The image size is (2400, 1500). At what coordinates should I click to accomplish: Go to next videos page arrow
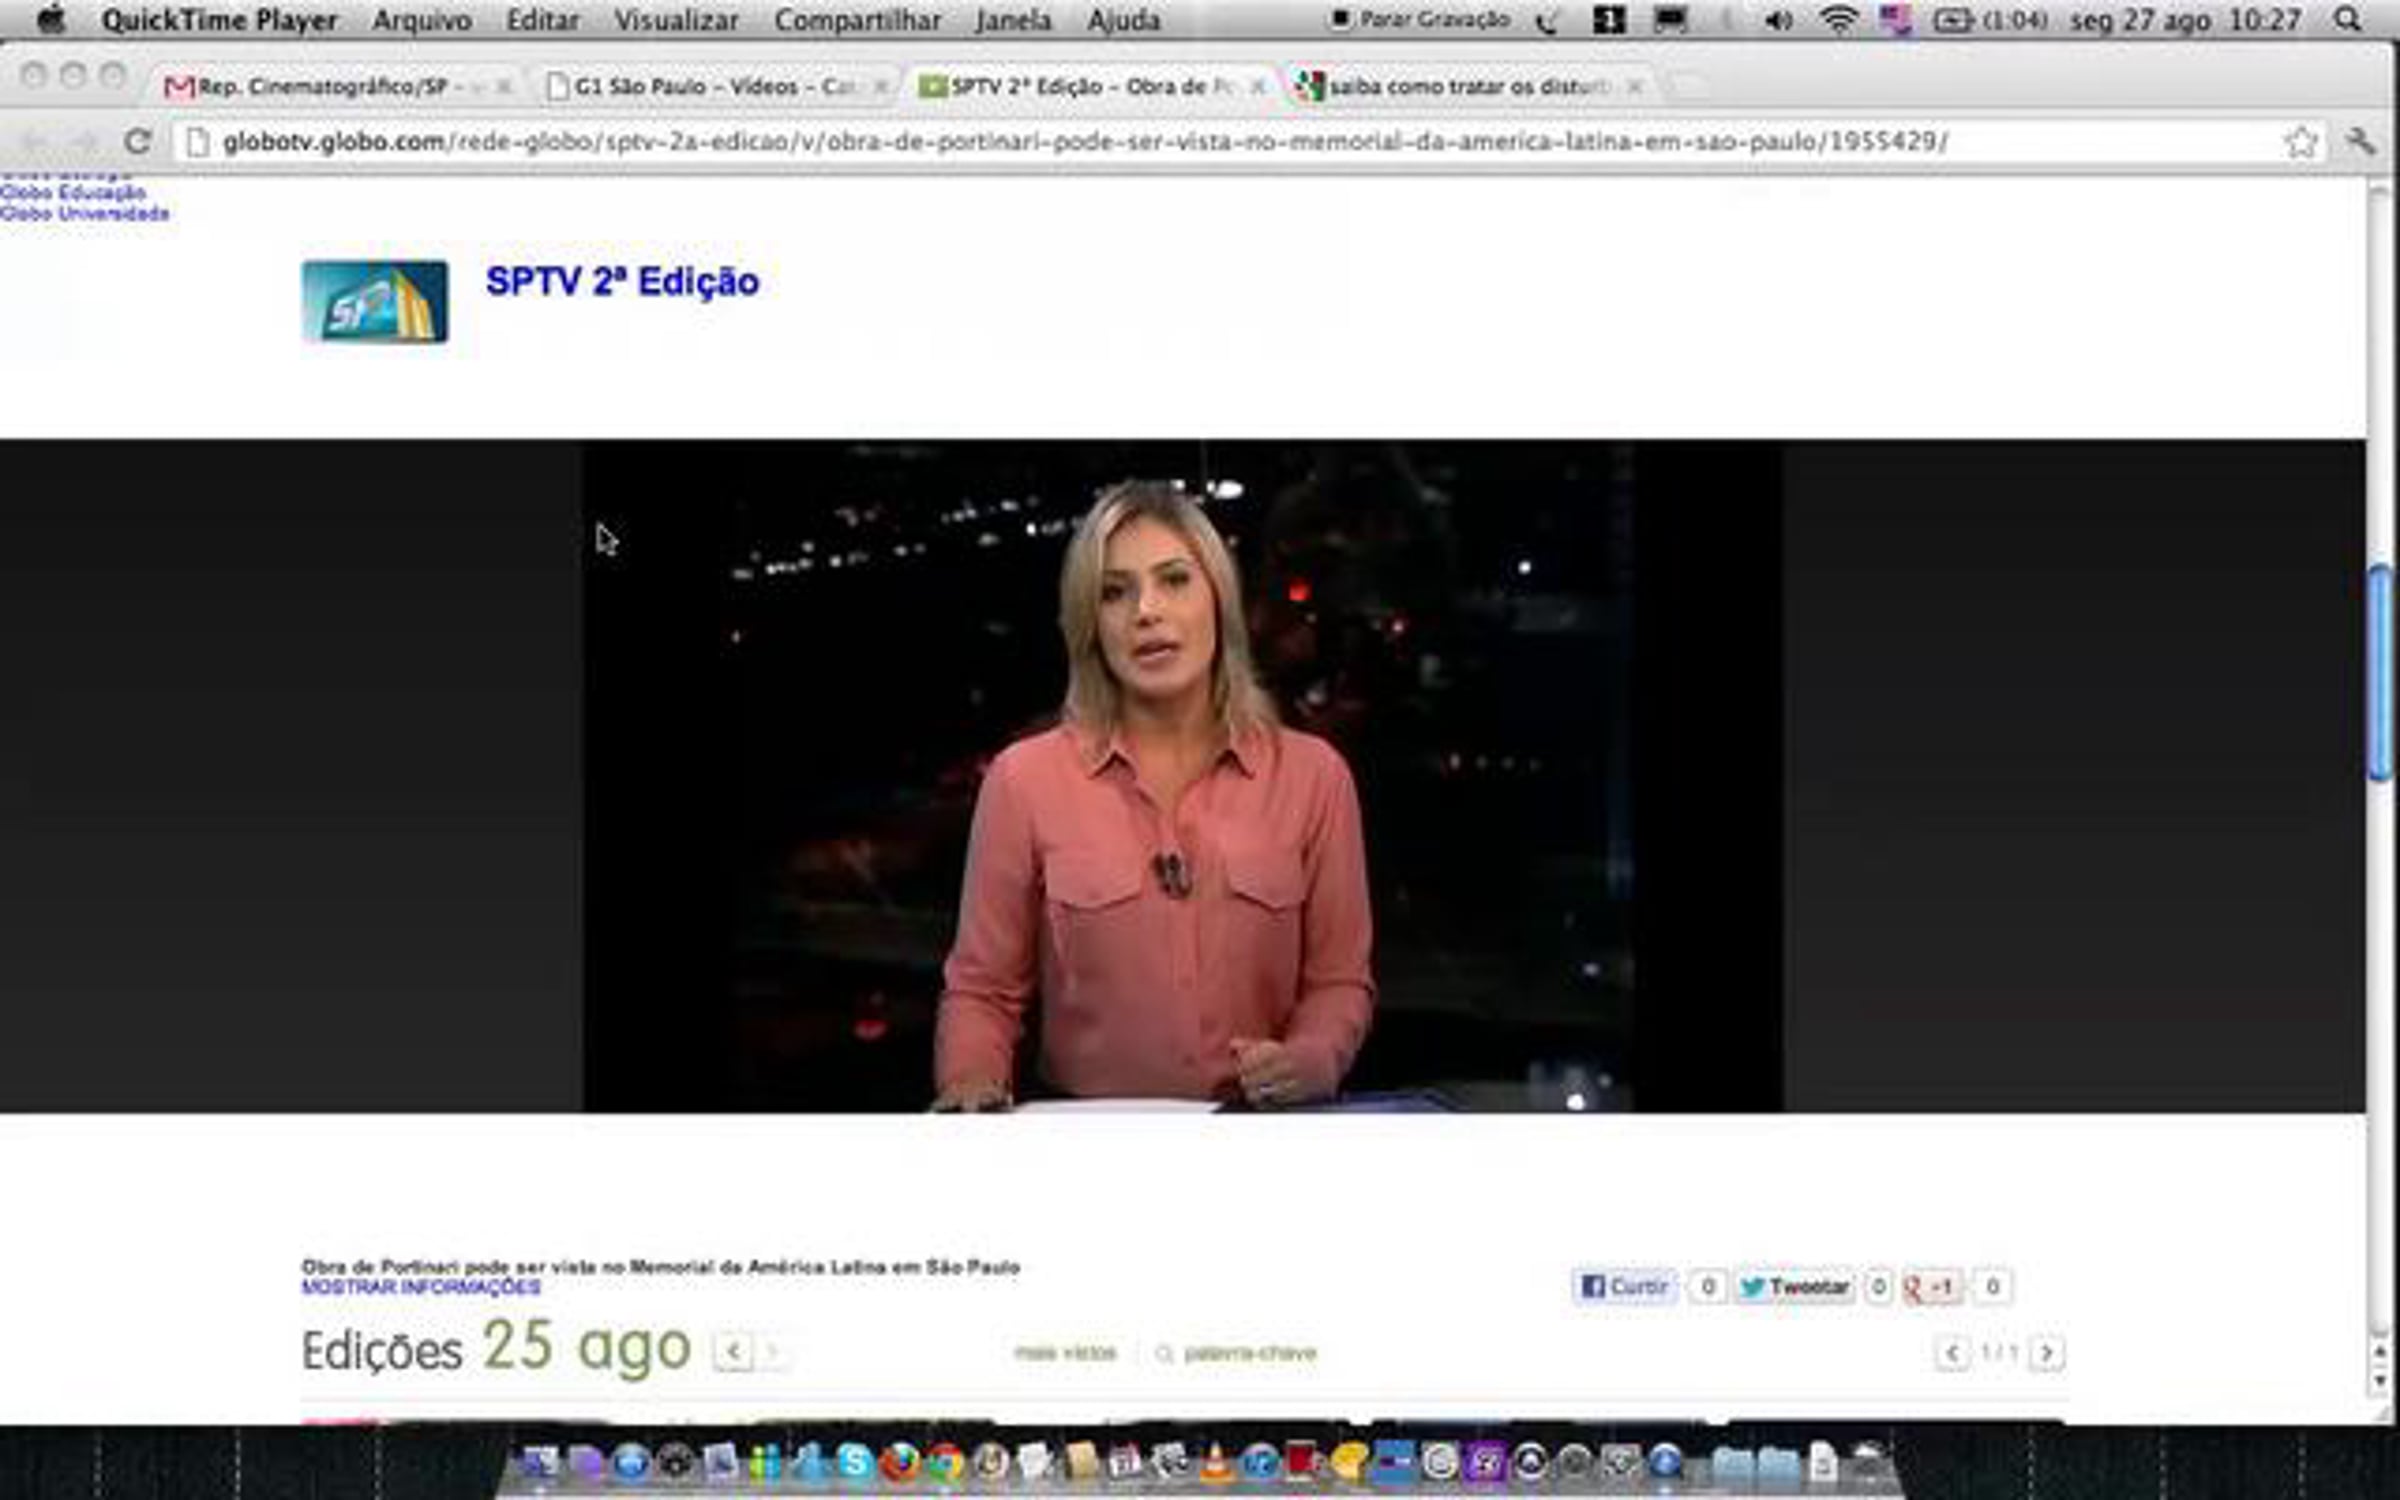(x=2046, y=1353)
